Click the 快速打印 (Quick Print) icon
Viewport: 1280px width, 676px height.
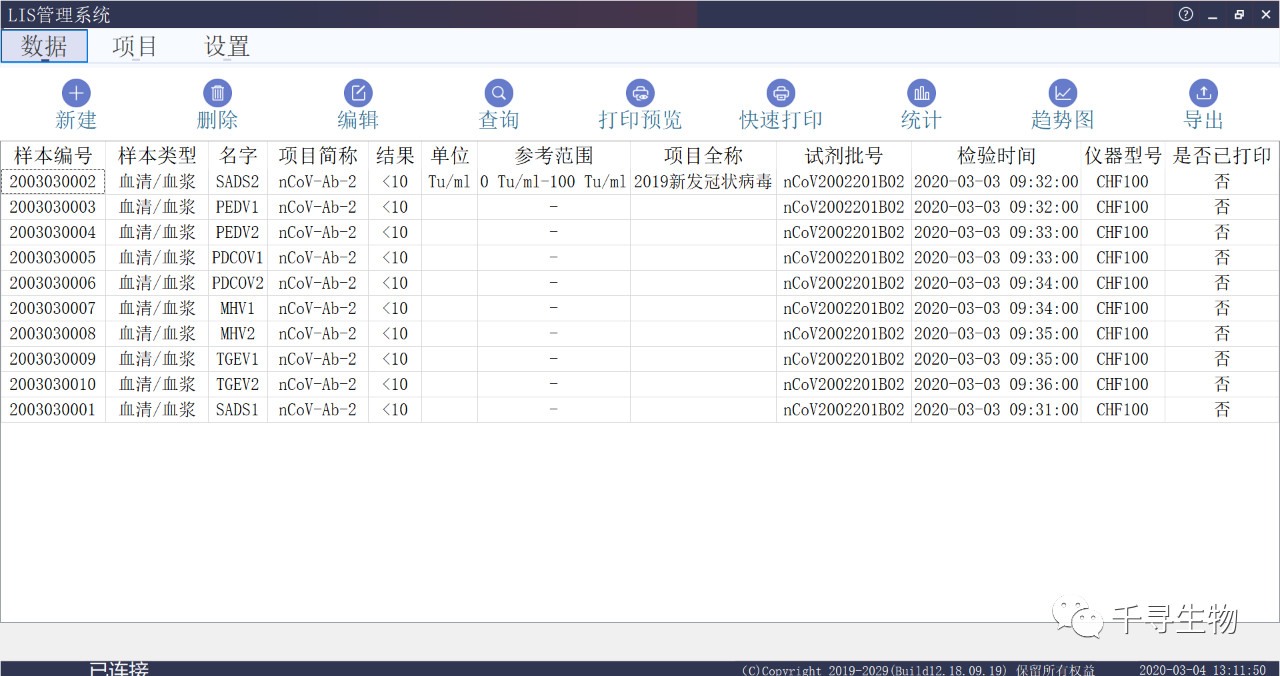pos(781,94)
